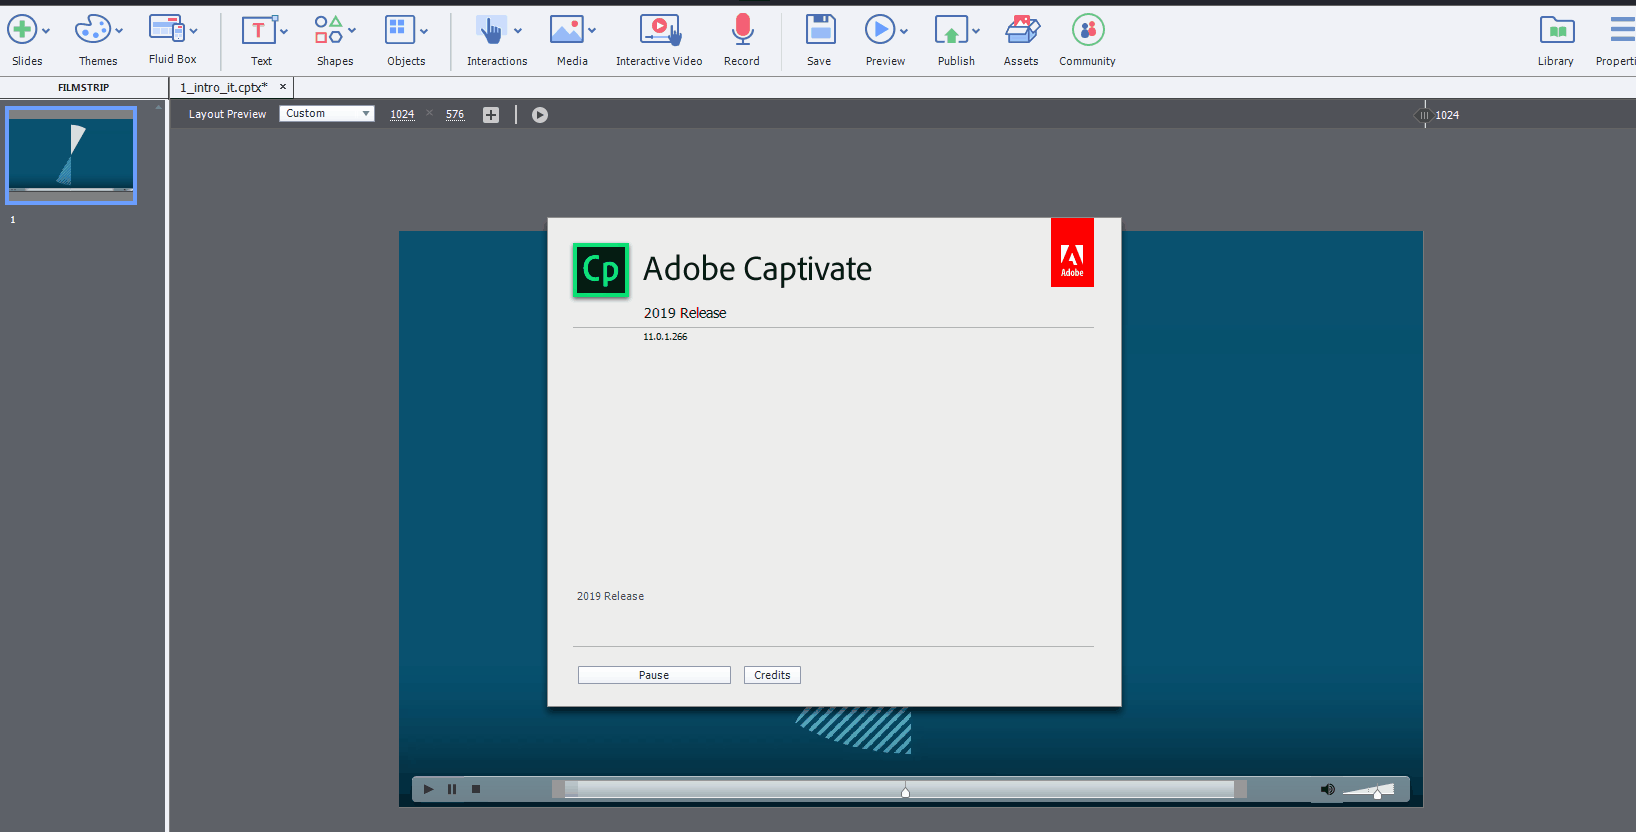Click the Text tool icon

tap(259, 30)
